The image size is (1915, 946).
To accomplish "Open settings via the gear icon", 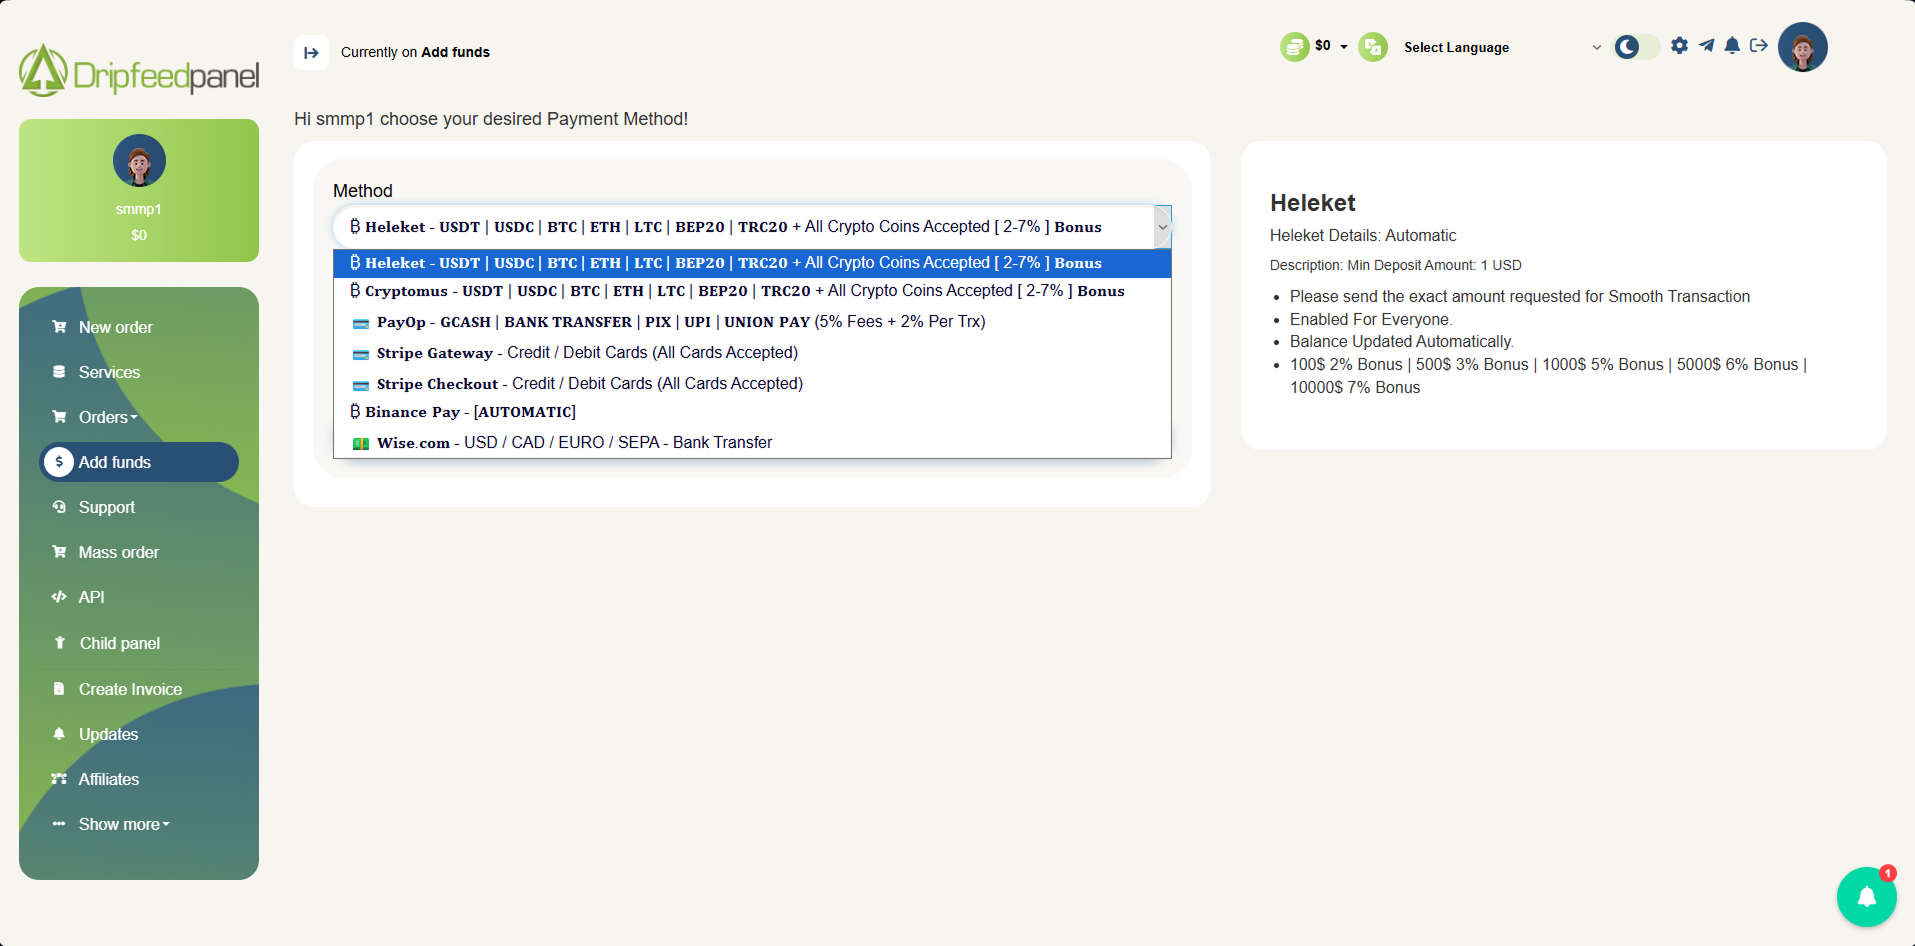I will [x=1679, y=45].
